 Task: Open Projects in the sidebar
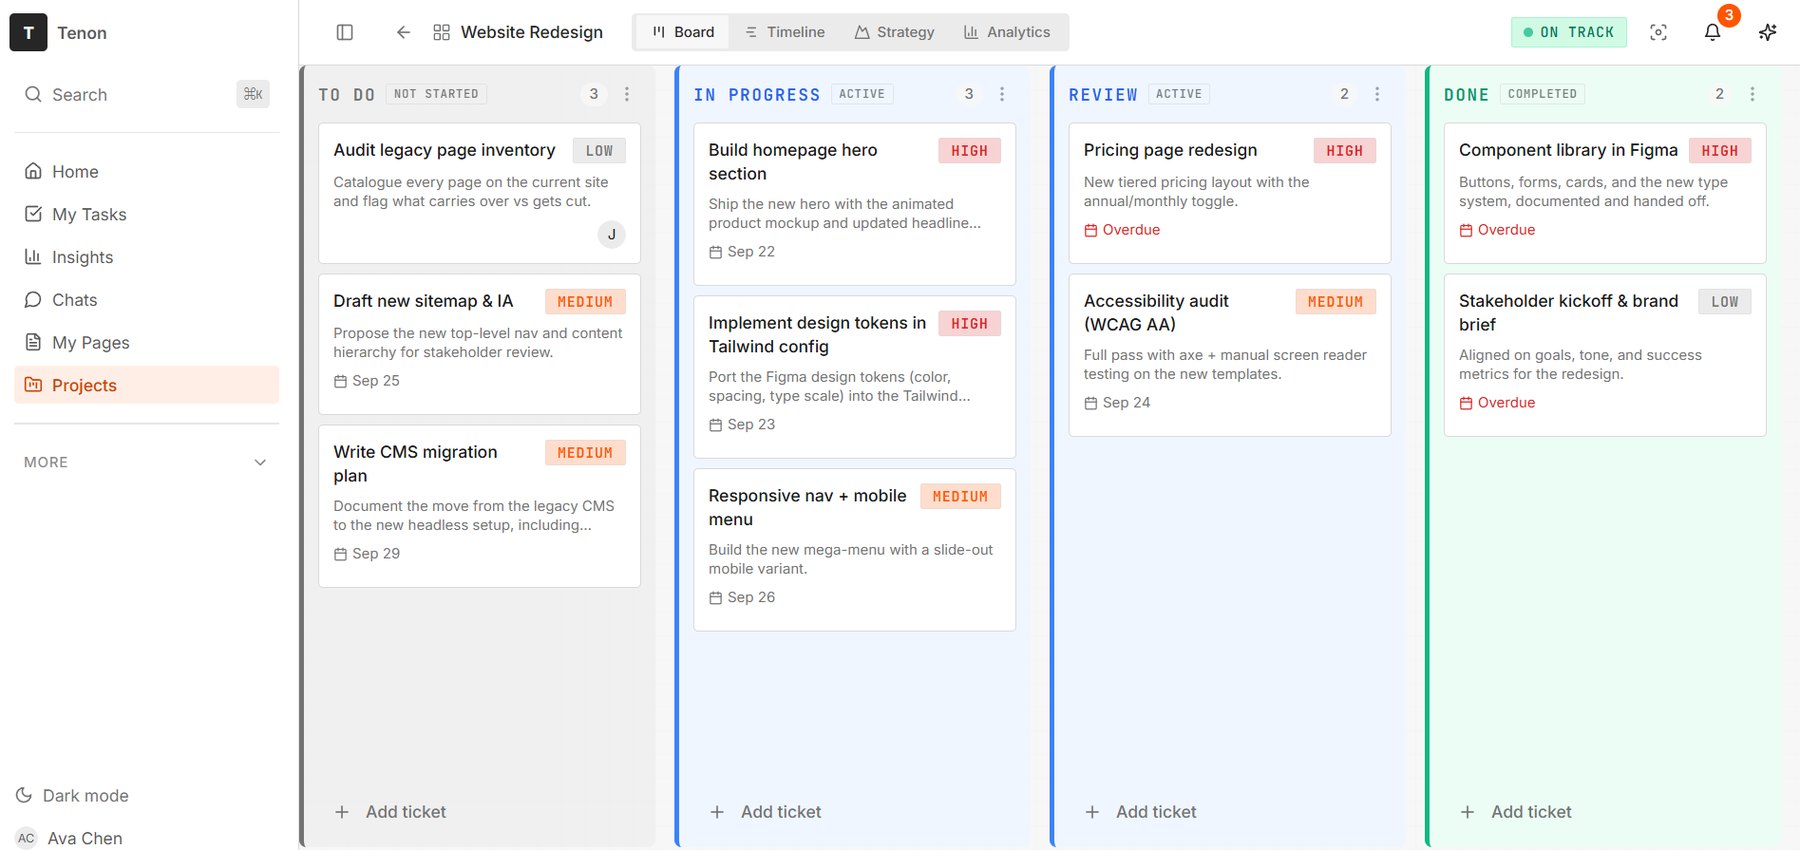(x=146, y=385)
